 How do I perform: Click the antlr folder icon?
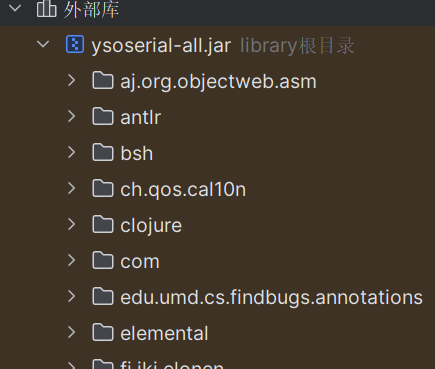coord(103,116)
